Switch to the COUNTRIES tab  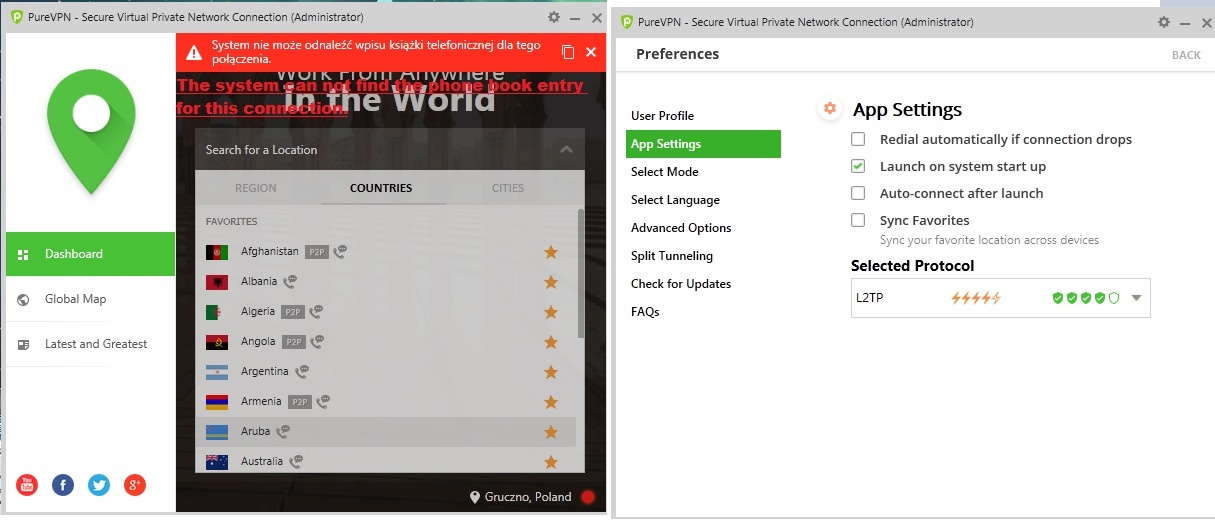(x=381, y=188)
